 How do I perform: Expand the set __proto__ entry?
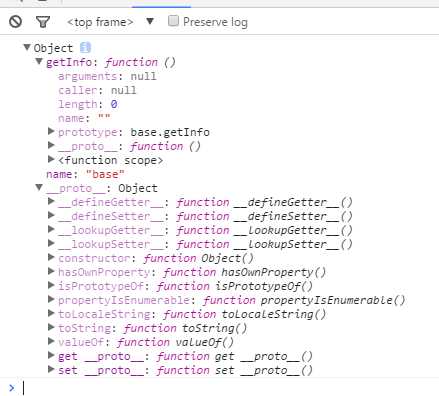coord(51,369)
